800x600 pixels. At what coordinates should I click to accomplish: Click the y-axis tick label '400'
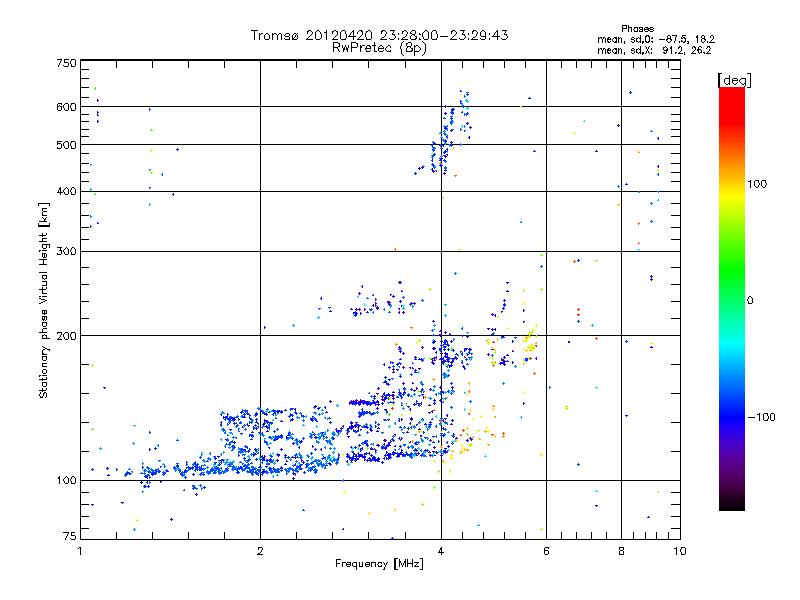66,192
